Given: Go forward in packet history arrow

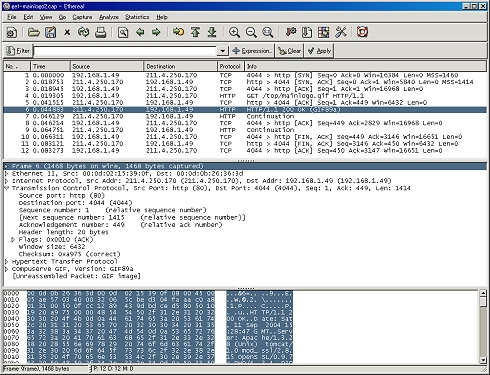Looking at the screenshot, I should tap(156, 32).
